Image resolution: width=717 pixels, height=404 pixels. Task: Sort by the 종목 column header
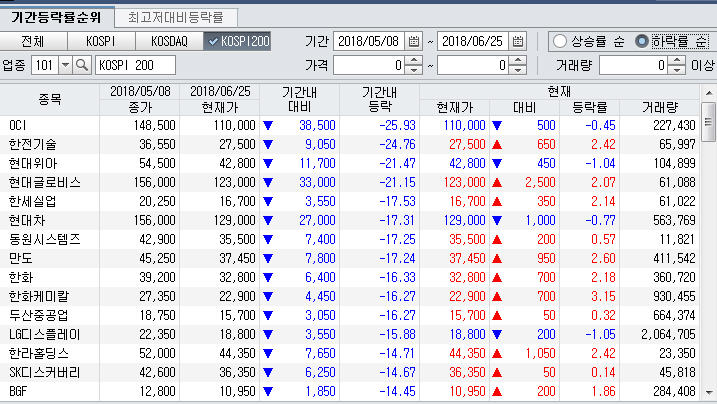[x=50, y=99]
